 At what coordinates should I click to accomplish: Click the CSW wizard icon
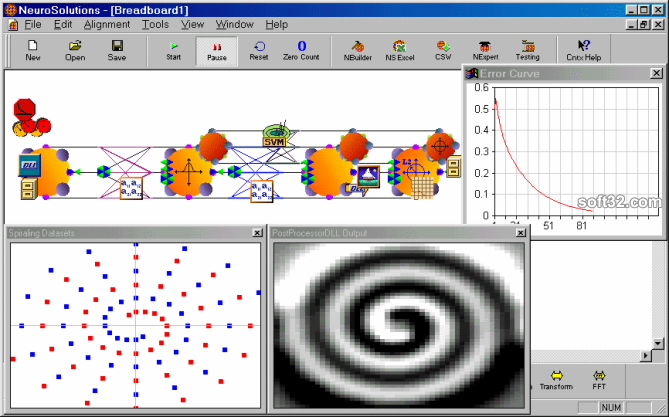(442, 50)
